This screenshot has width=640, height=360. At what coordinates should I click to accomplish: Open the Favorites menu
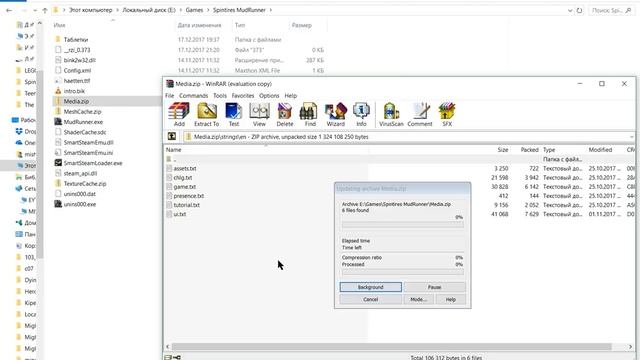point(243,96)
